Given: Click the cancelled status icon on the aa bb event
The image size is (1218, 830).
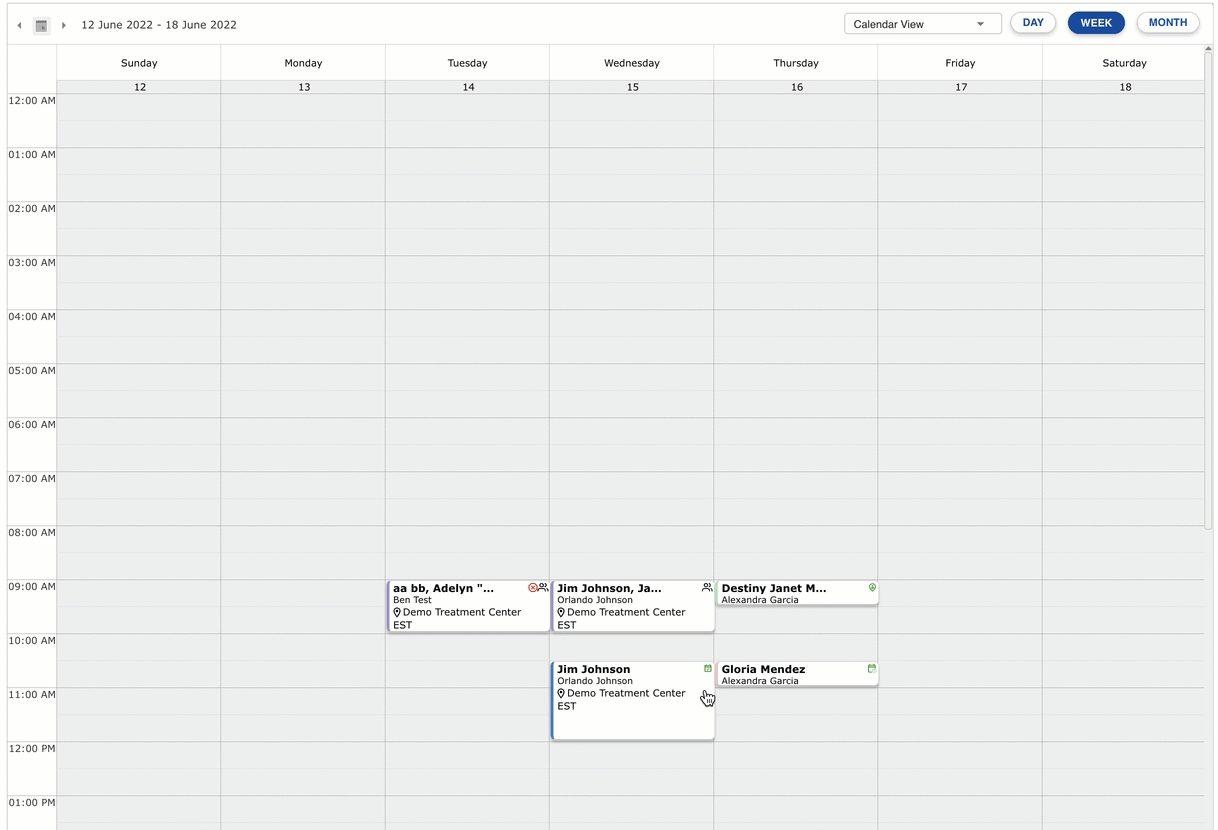Looking at the screenshot, I should coord(534,588).
